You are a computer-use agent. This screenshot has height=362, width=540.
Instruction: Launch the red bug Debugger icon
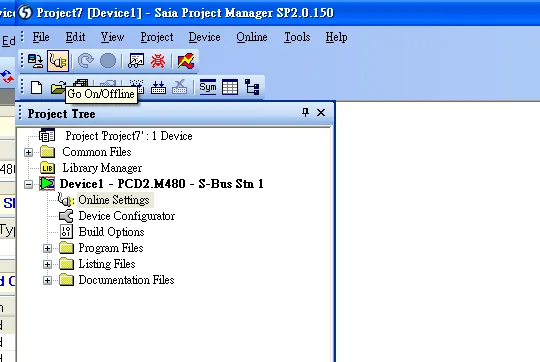tap(158, 61)
